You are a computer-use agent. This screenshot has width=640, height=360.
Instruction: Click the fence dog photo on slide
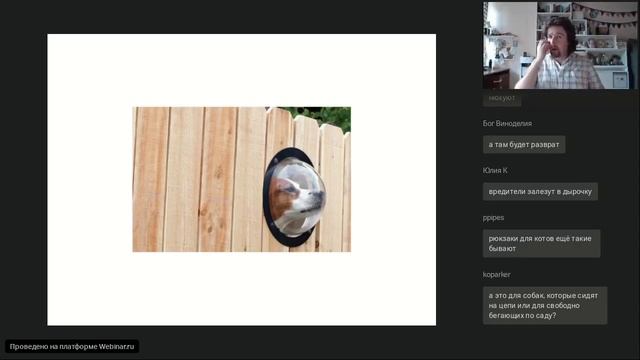(x=242, y=179)
